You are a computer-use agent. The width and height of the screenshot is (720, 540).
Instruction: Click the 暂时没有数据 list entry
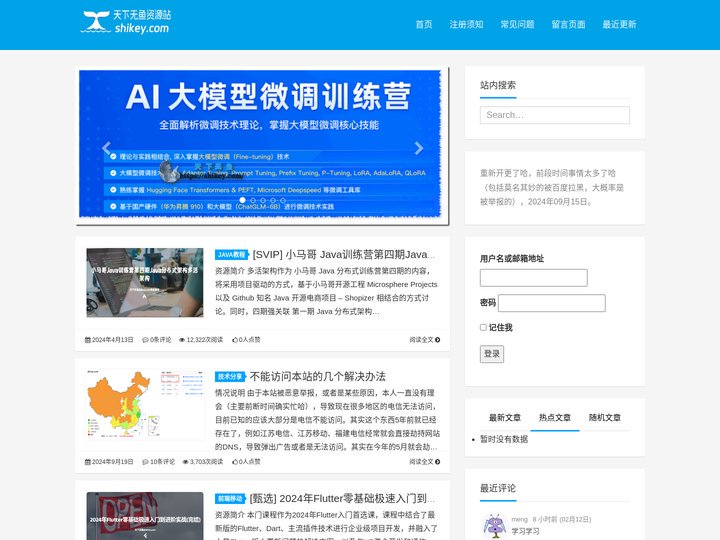point(504,439)
